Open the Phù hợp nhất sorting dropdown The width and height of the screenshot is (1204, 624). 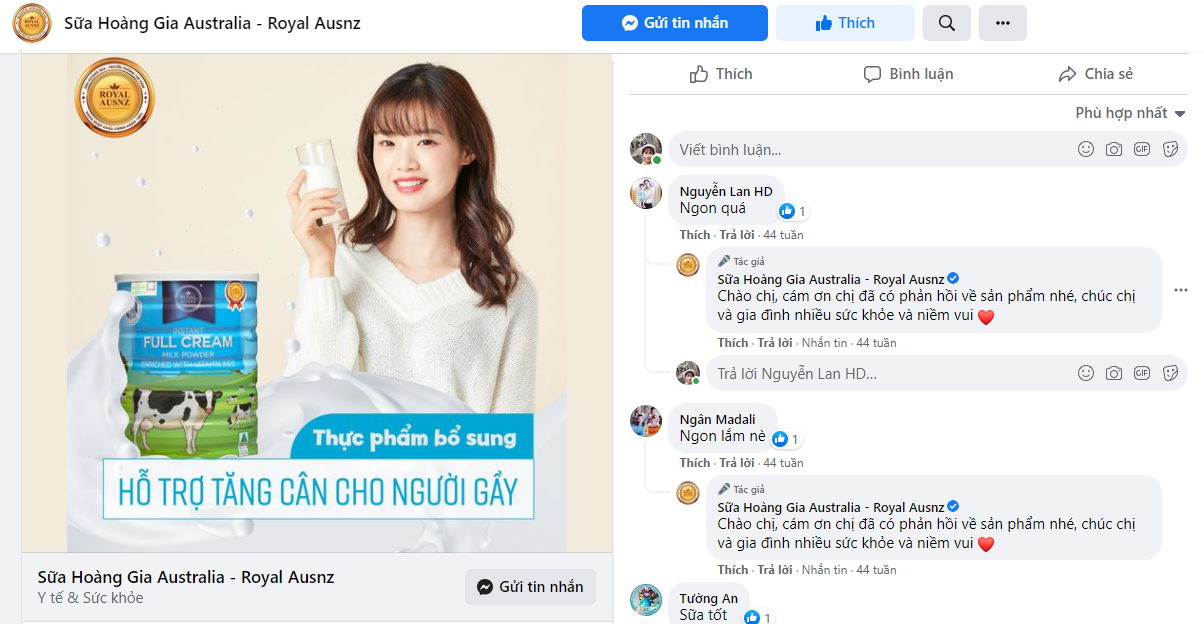point(1130,113)
